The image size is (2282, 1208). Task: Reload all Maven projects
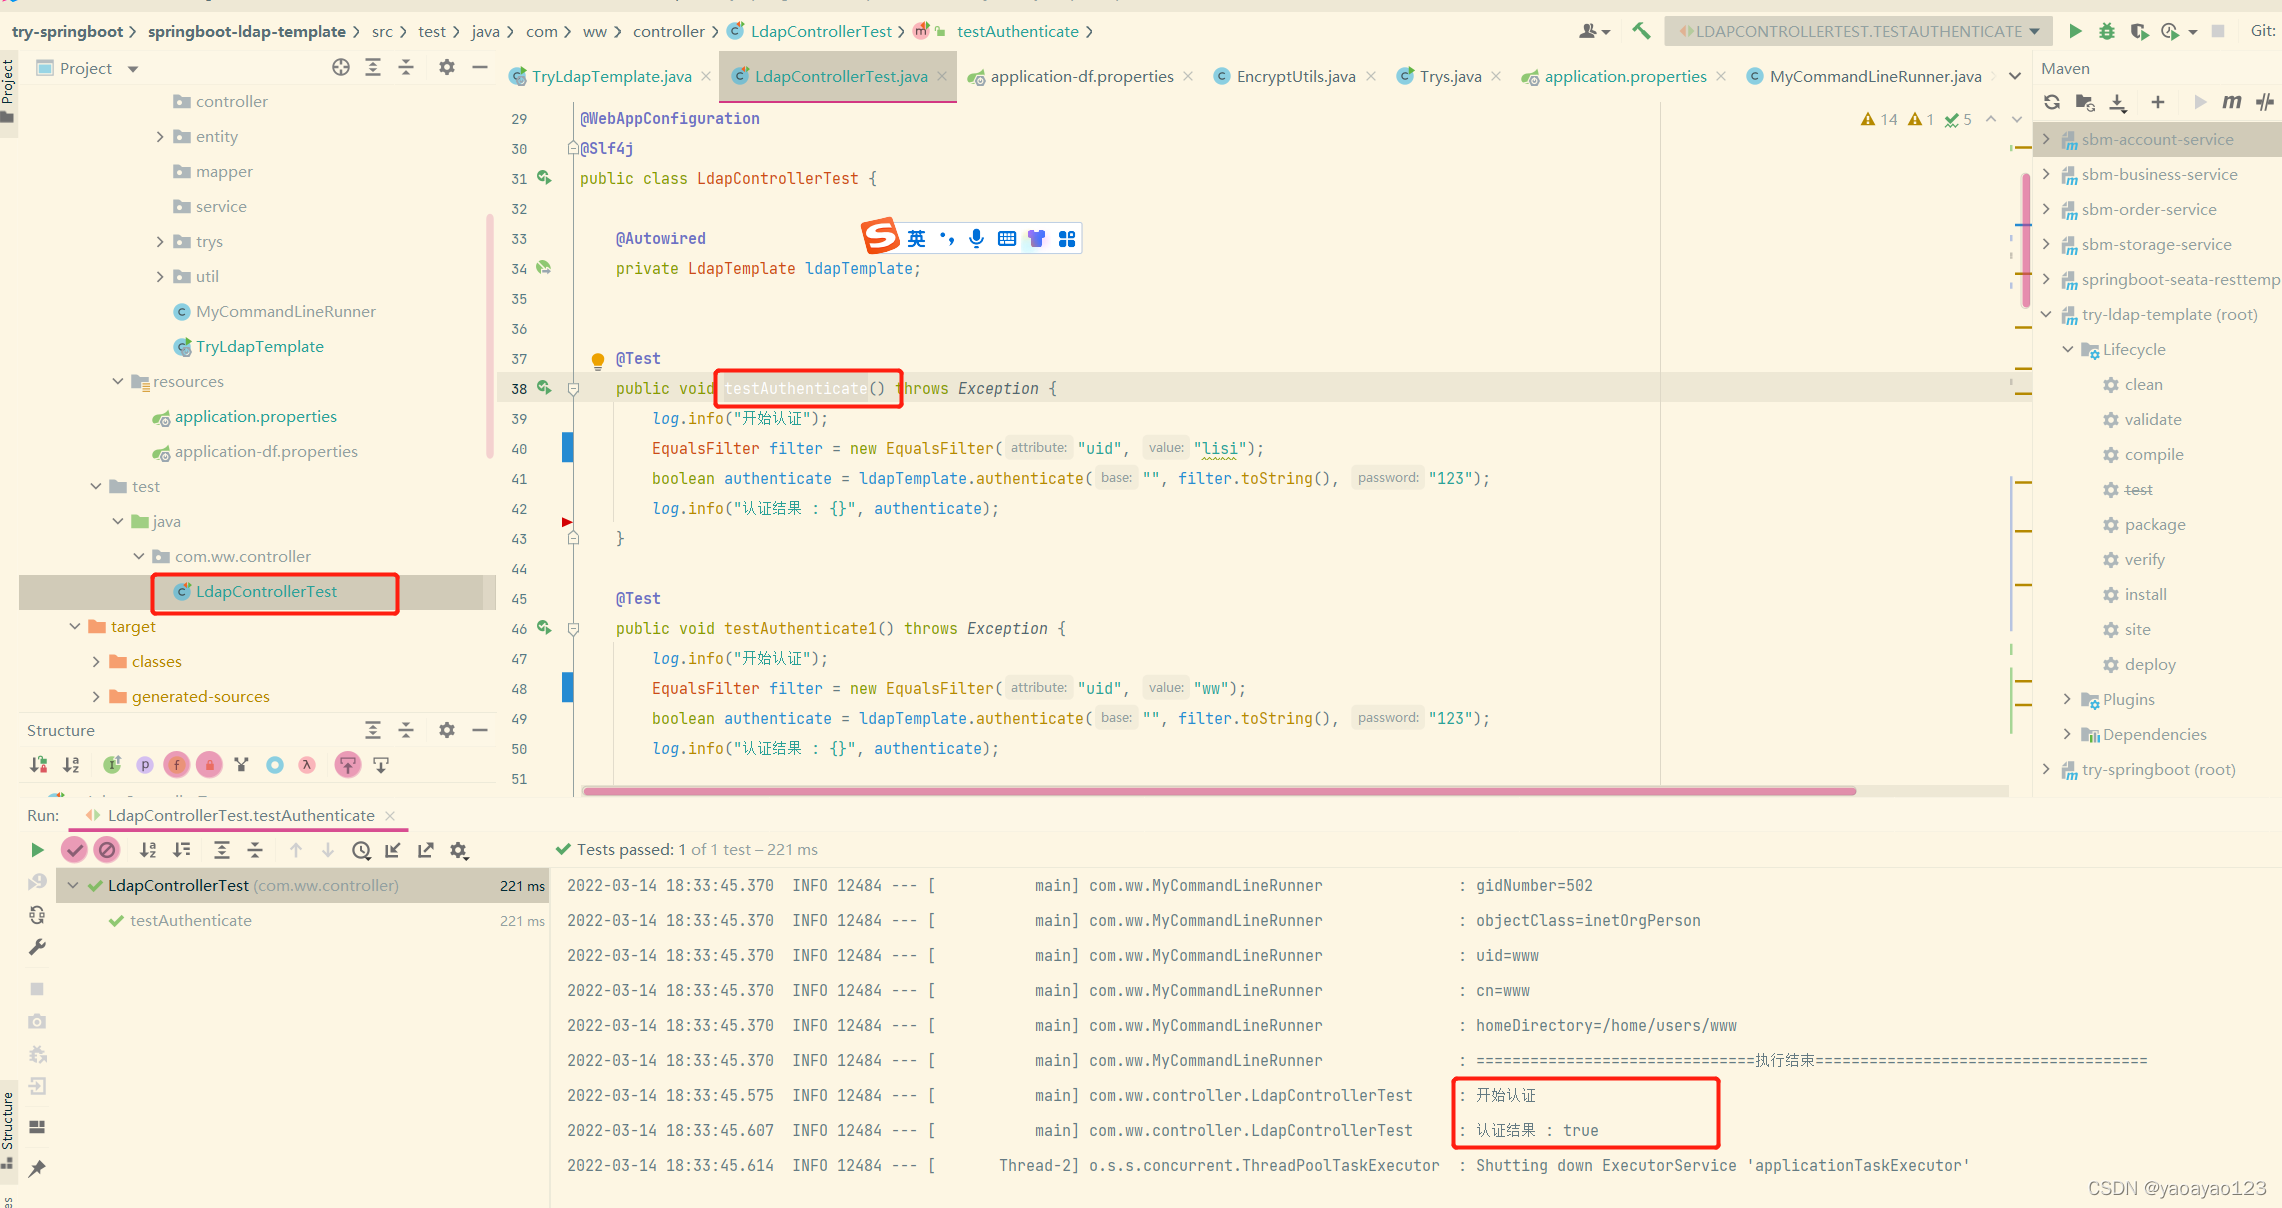tap(2052, 102)
